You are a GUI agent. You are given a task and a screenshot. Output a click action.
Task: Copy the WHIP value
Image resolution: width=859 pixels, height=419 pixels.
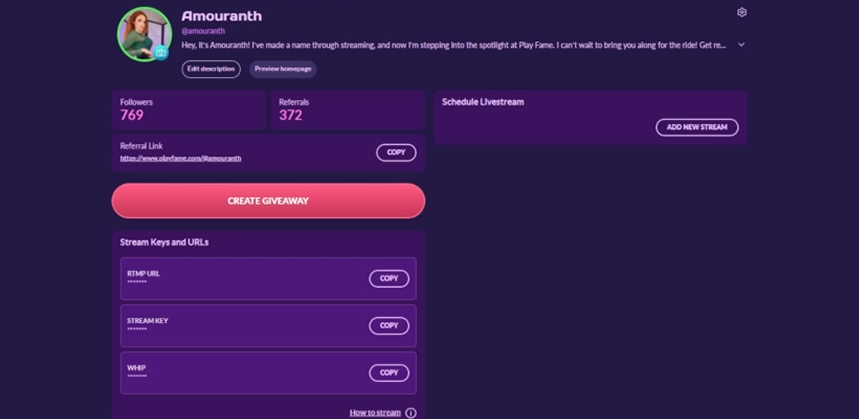click(389, 372)
